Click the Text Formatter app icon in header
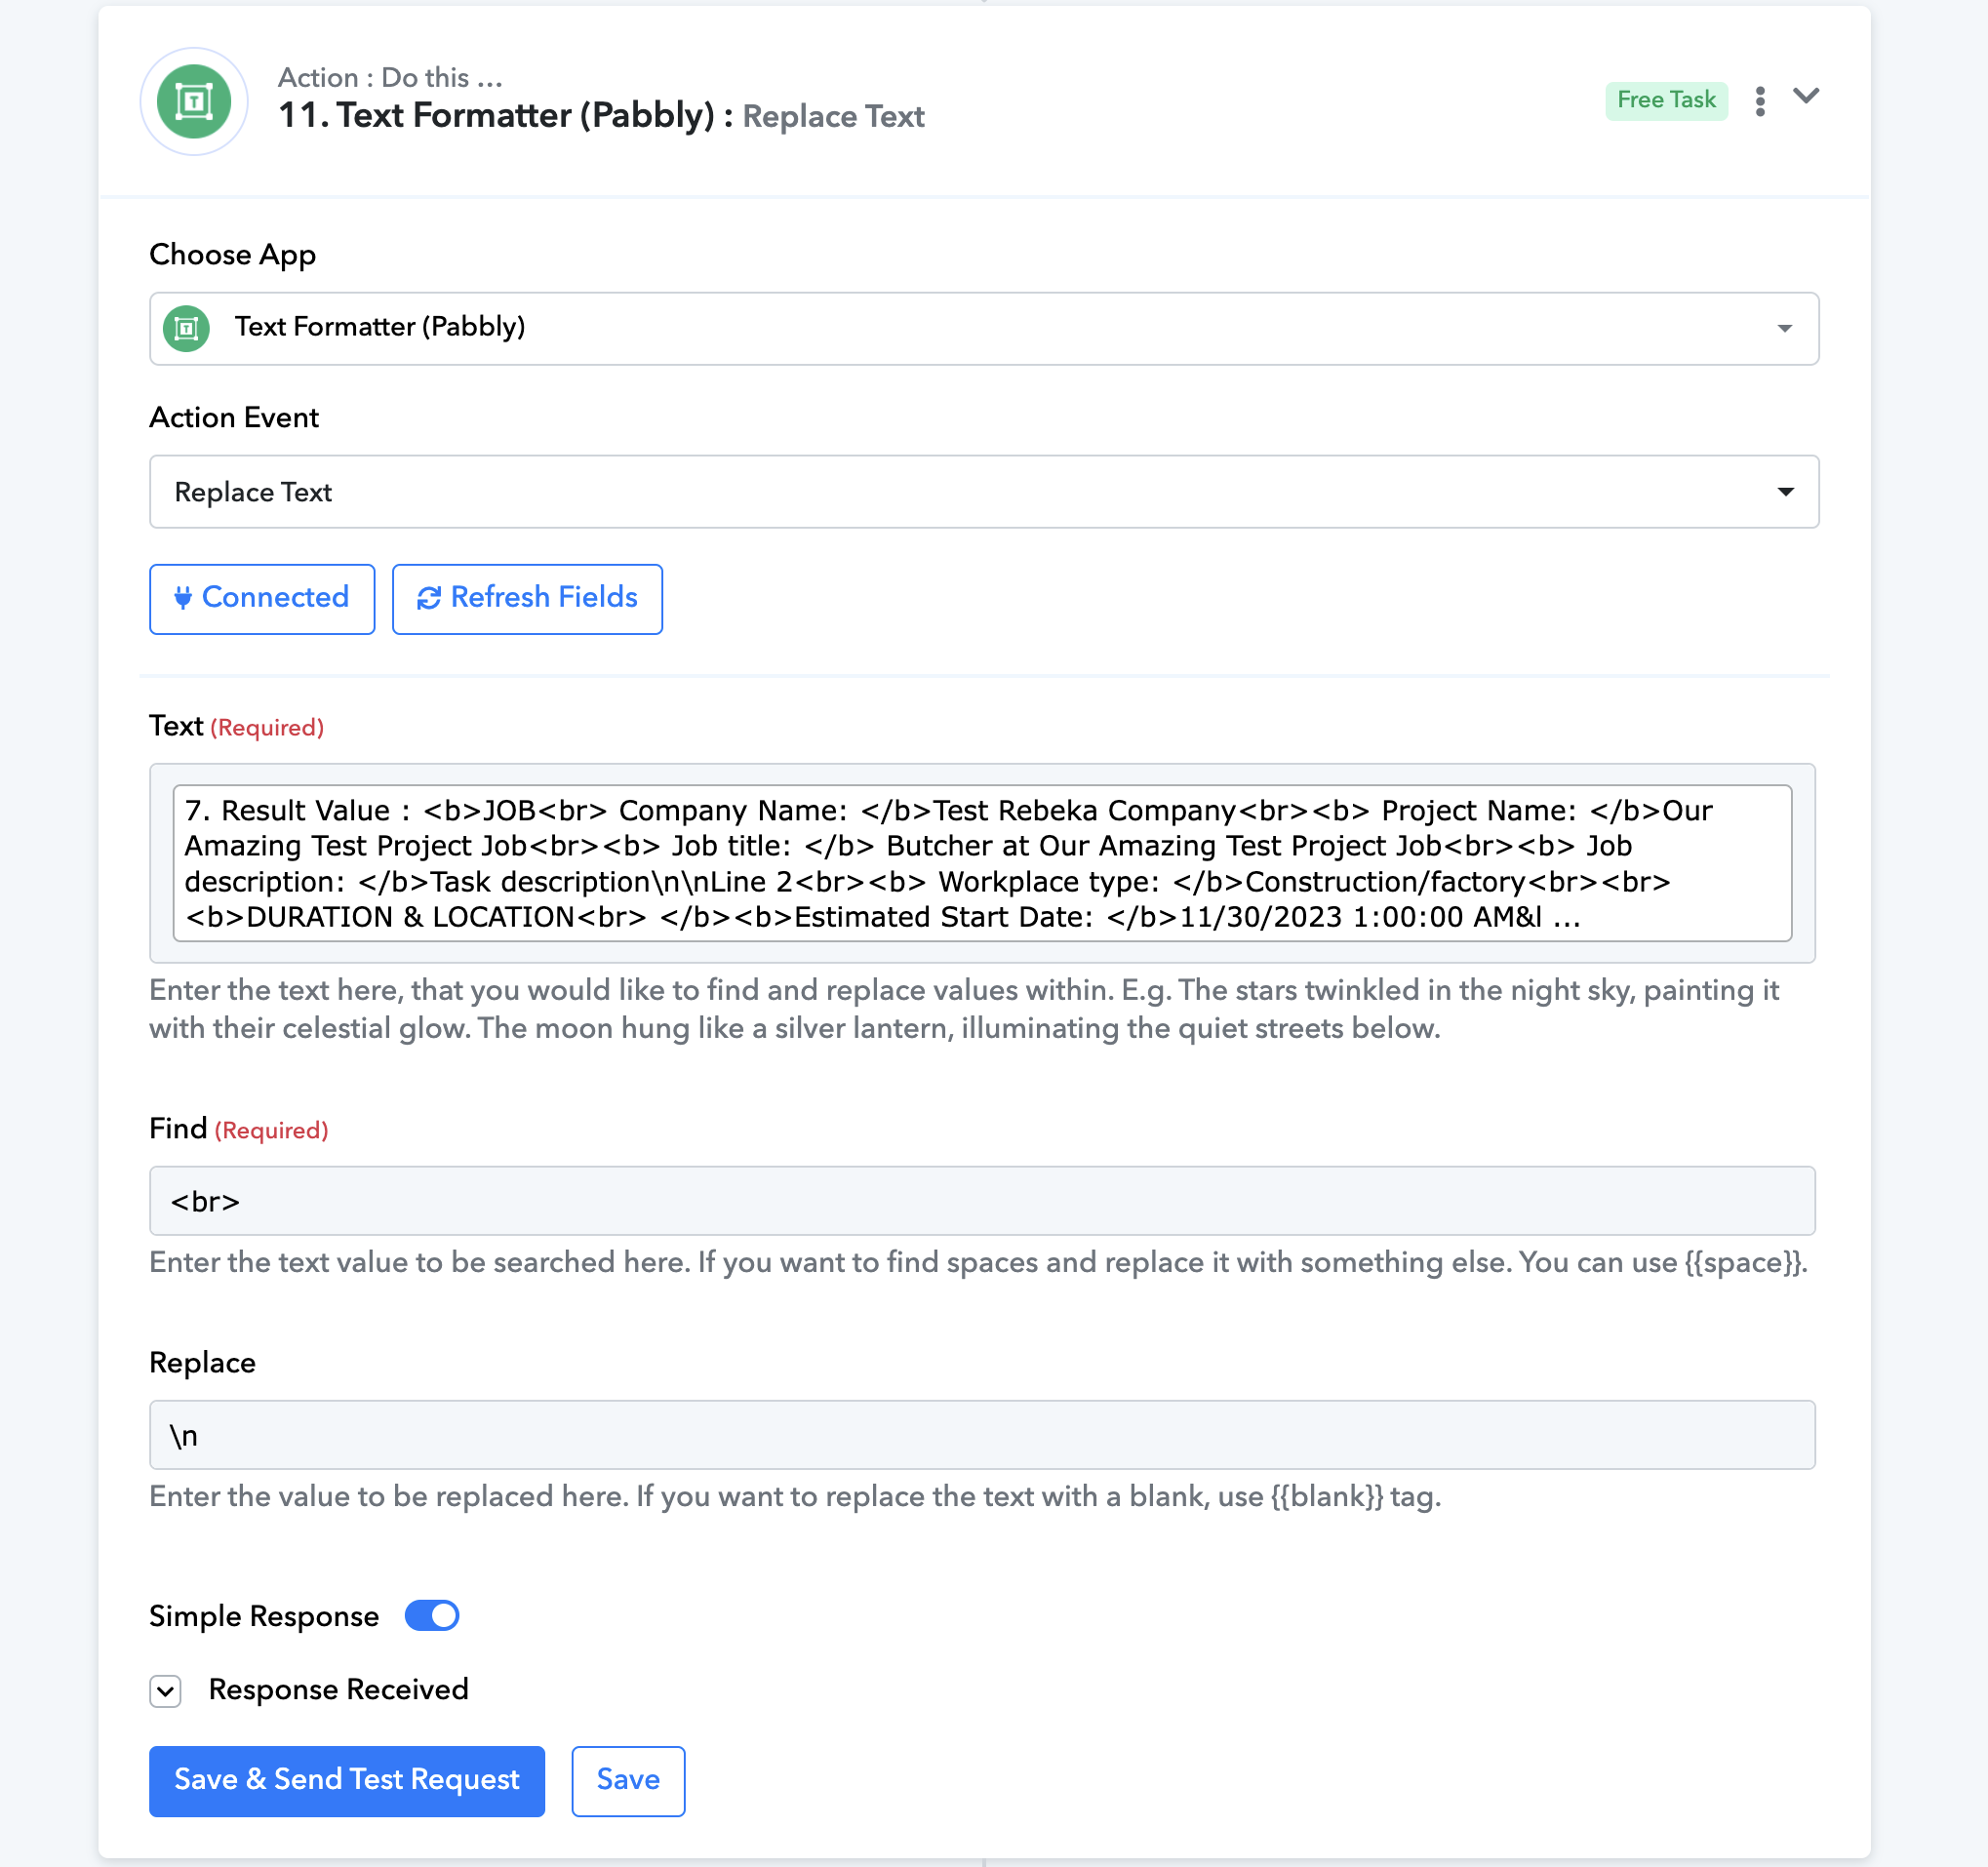The height and width of the screenshot is (1867, 1988). point(194,101)
